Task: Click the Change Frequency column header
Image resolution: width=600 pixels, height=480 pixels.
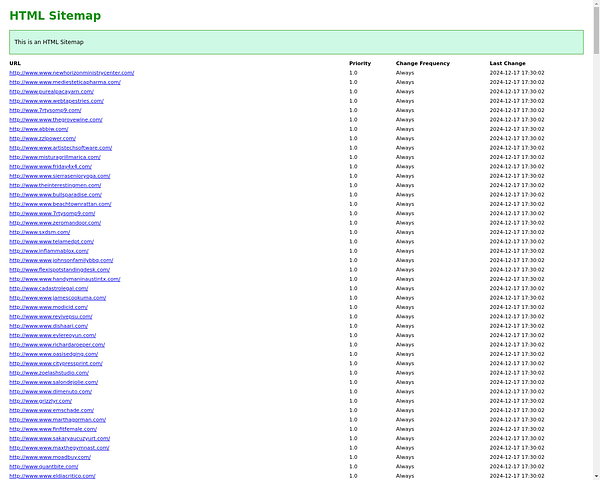Action: (x=422, y=63)
